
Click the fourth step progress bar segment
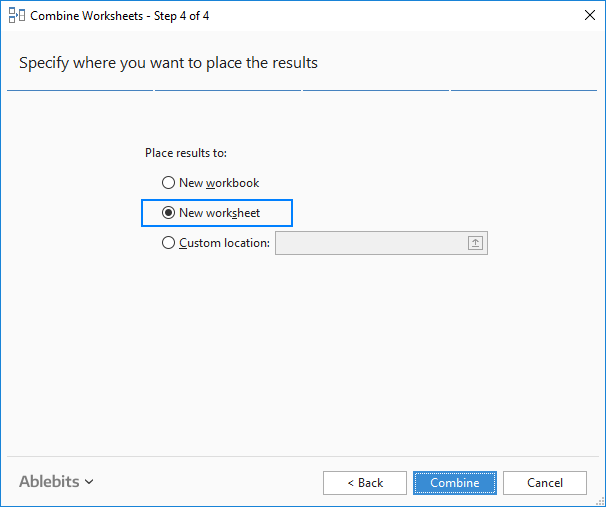(x=524, y=90)
